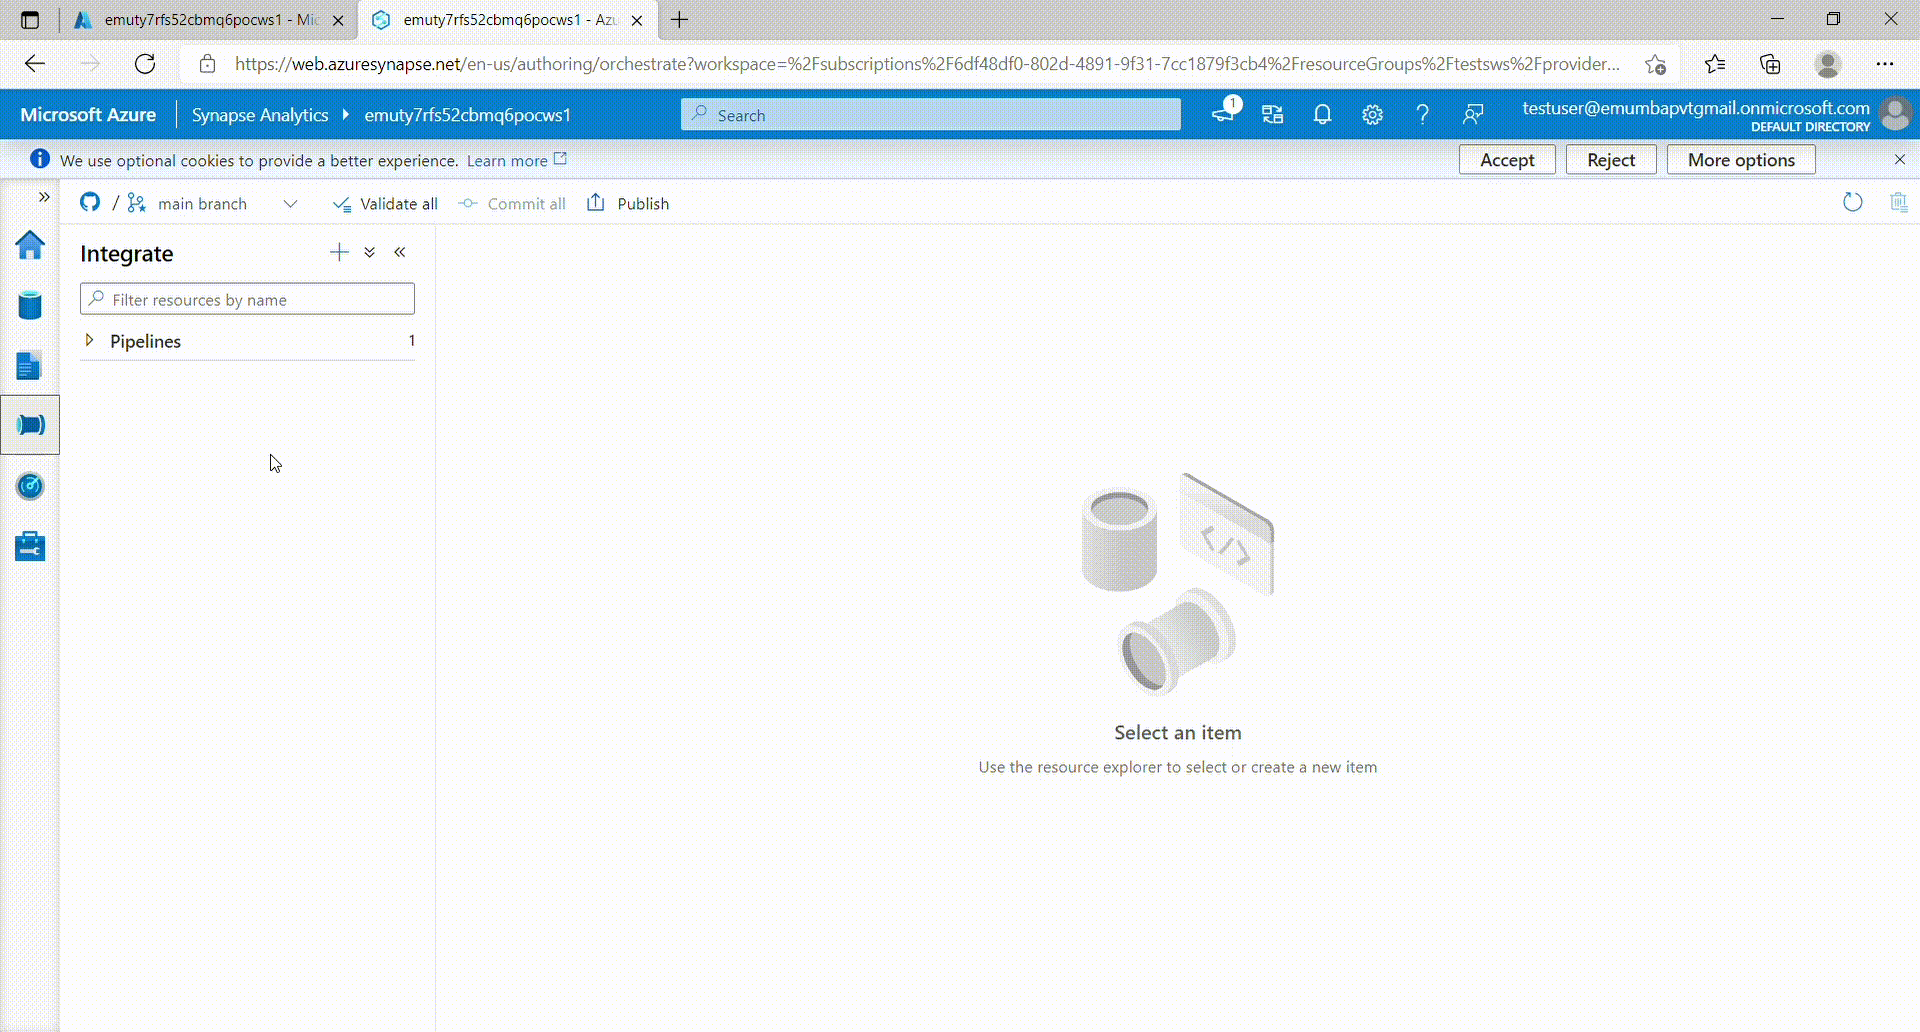Focus the Filter resources by name field

[247, 299]
